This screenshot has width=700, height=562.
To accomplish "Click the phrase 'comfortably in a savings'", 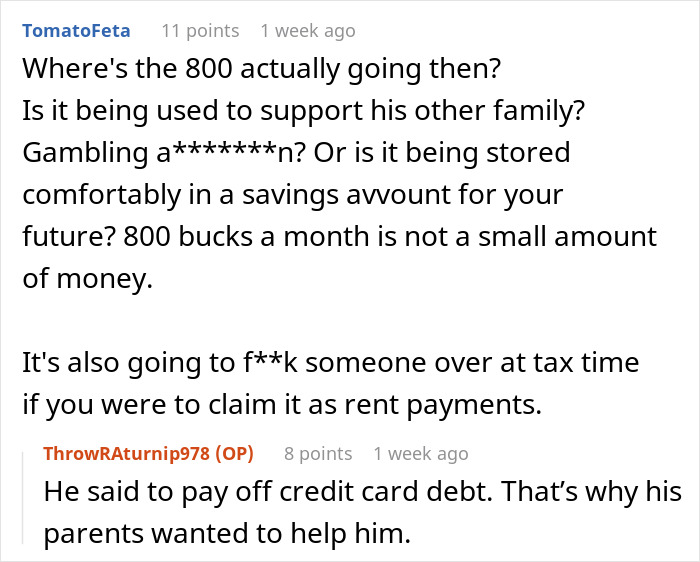I will [180, 195].
